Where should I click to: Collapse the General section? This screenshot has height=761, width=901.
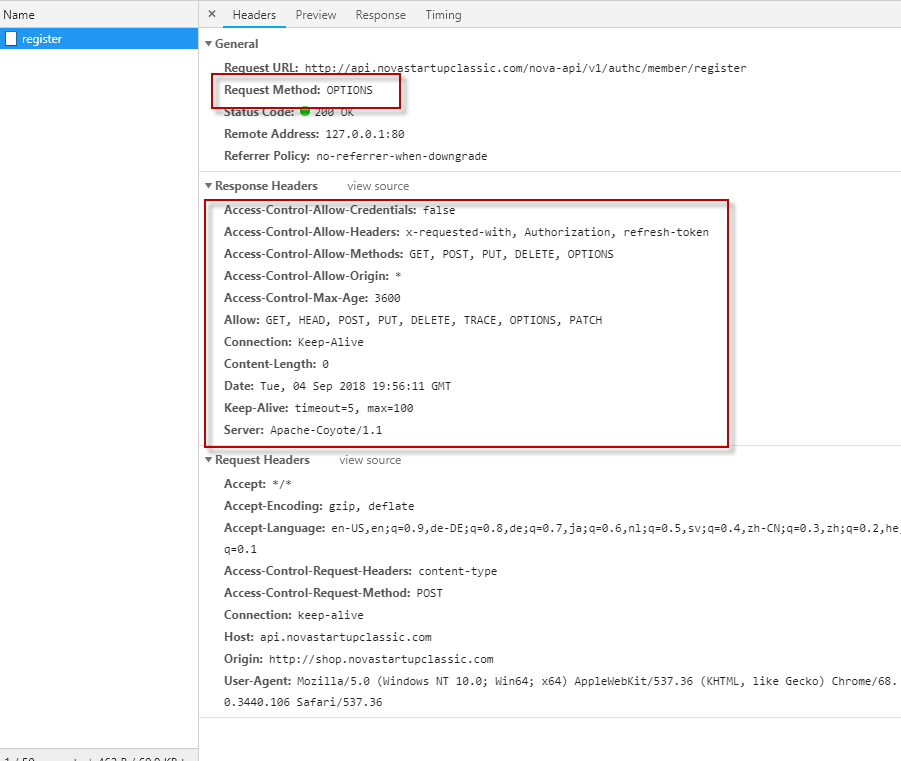coord(209,44)
